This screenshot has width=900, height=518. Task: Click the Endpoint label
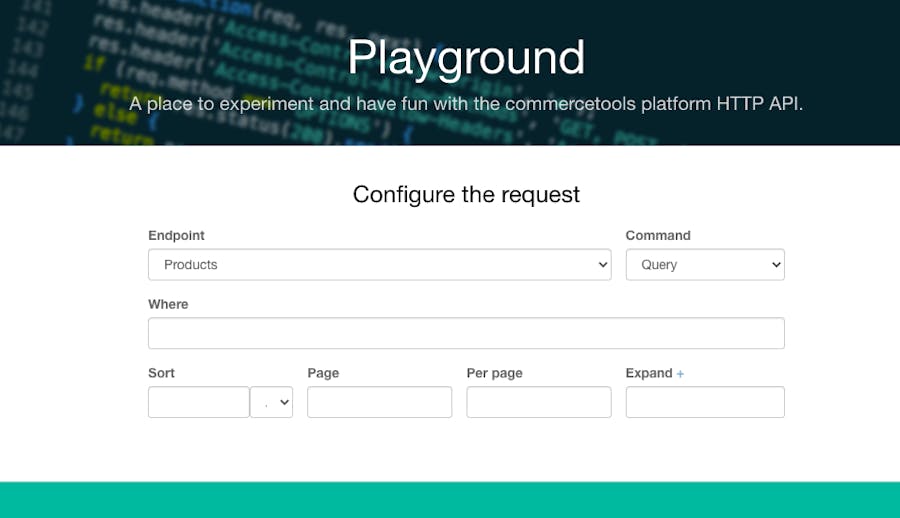coord(176,235)
